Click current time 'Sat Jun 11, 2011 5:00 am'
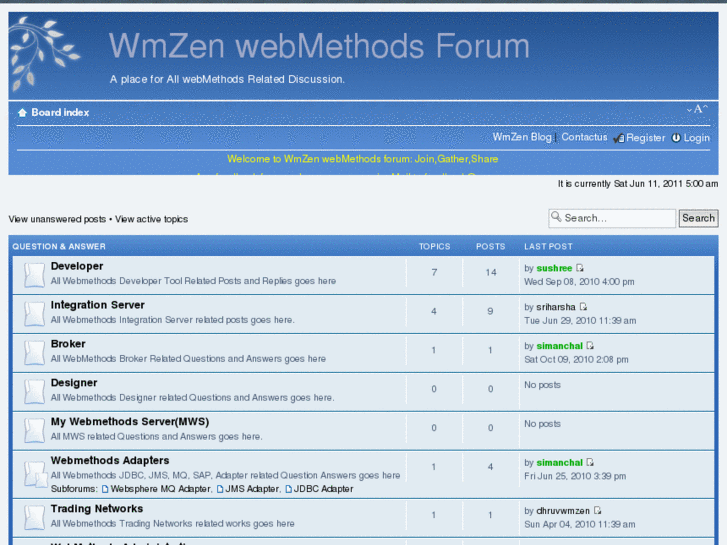The height and width of the screenshot is (545, 727). coord(666,184)
